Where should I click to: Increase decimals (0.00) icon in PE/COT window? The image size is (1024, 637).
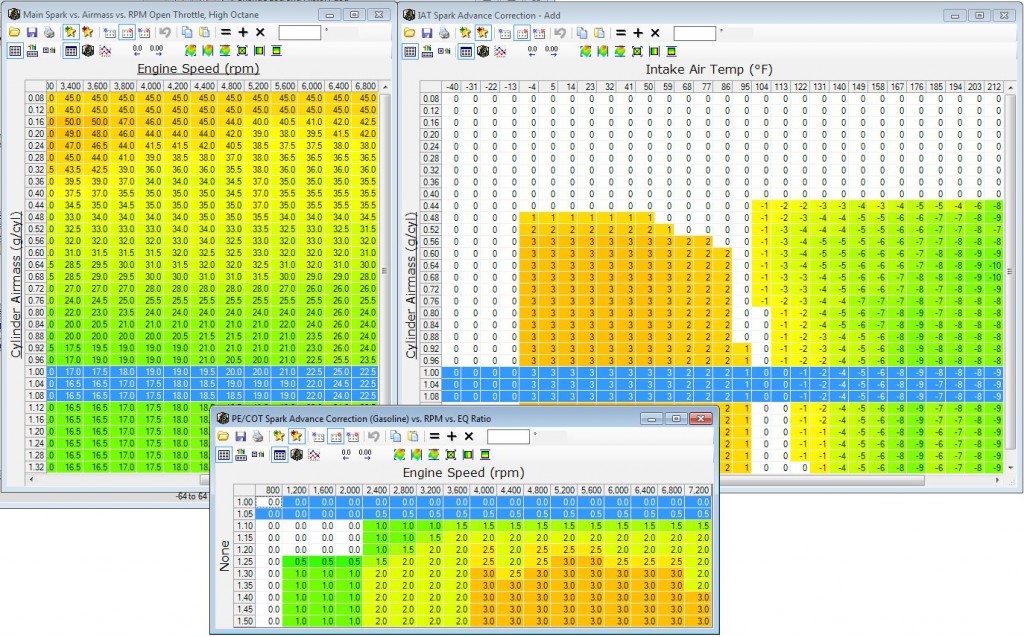(365, 454)
